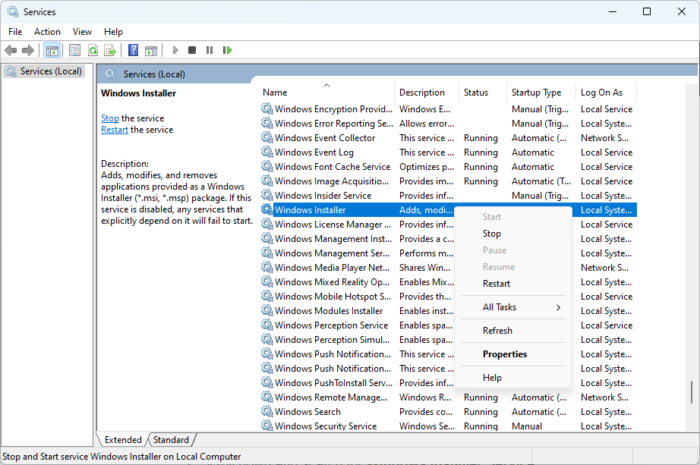Click the Export List toolbar icon

[109, 50]
